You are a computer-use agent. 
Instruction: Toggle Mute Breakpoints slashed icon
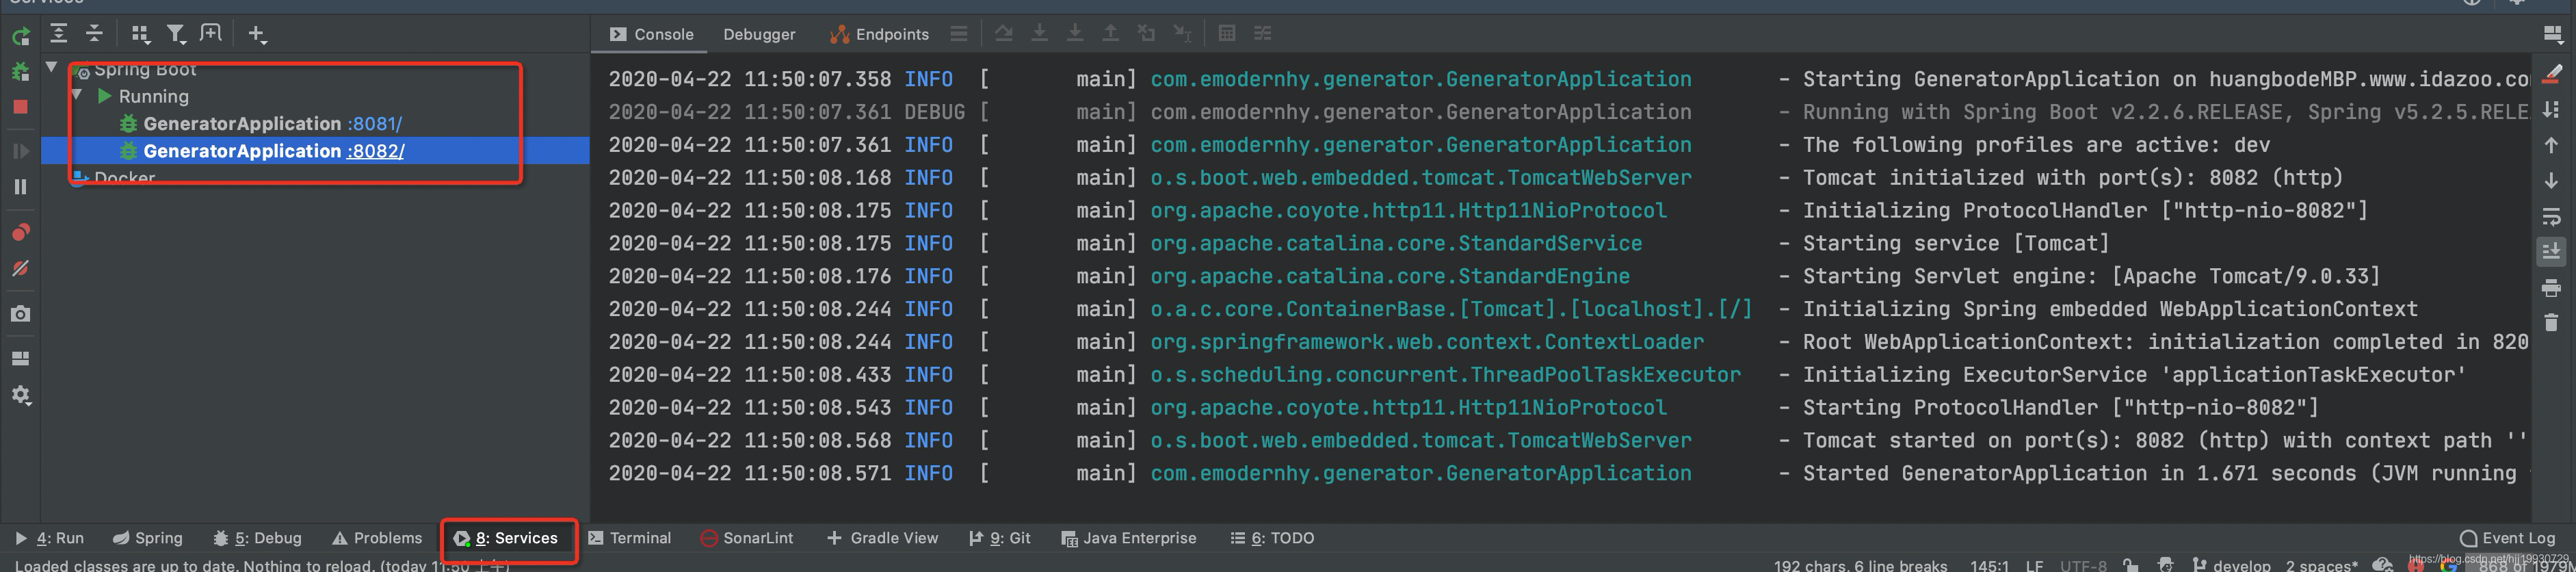coord(20,268)
